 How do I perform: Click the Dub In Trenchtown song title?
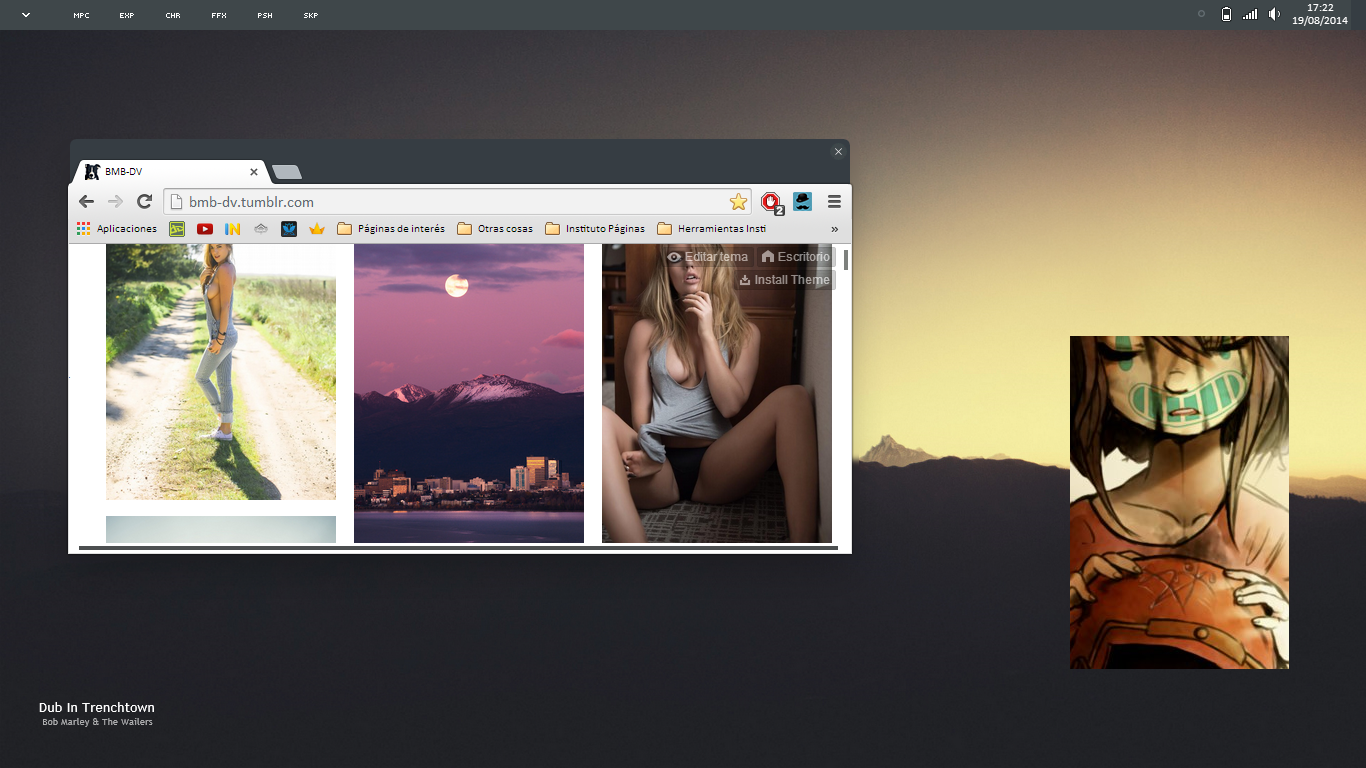point(97,708)
